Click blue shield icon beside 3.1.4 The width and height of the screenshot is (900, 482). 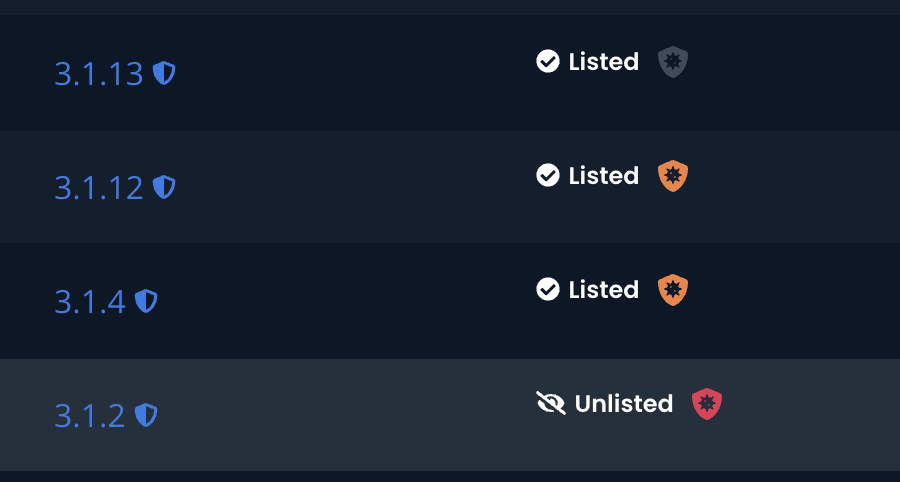147,301
